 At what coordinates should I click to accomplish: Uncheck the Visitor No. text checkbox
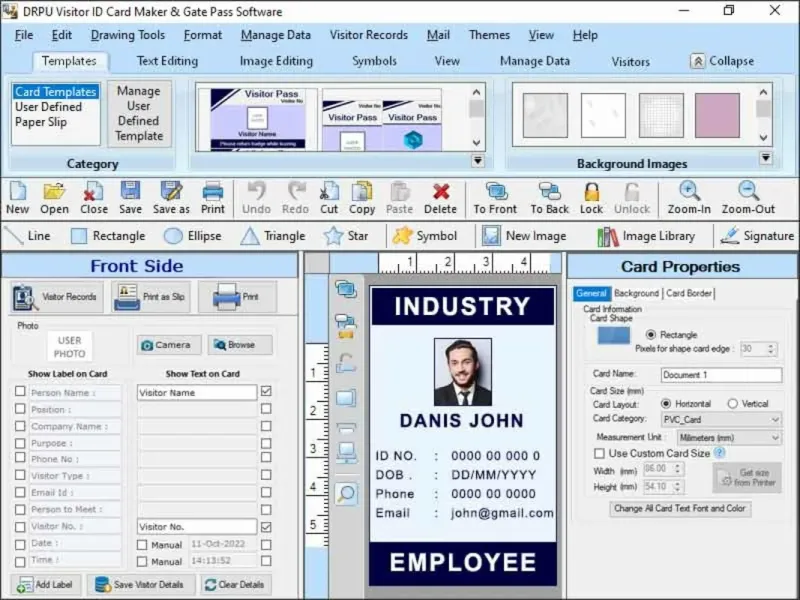pyautogui.click(x=266, y=527)
